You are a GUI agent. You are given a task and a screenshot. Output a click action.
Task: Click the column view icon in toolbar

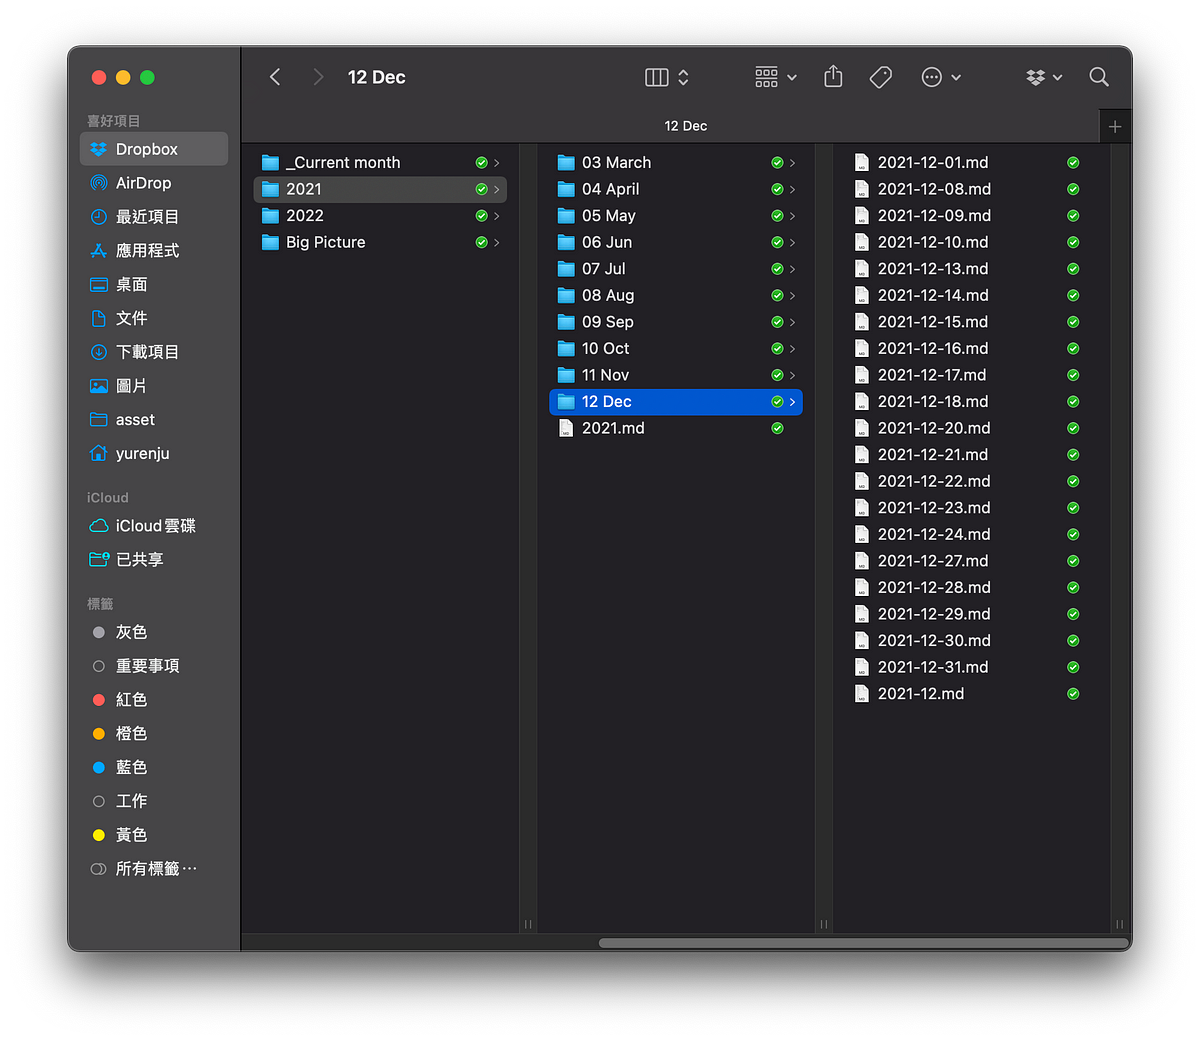point(657,77)
